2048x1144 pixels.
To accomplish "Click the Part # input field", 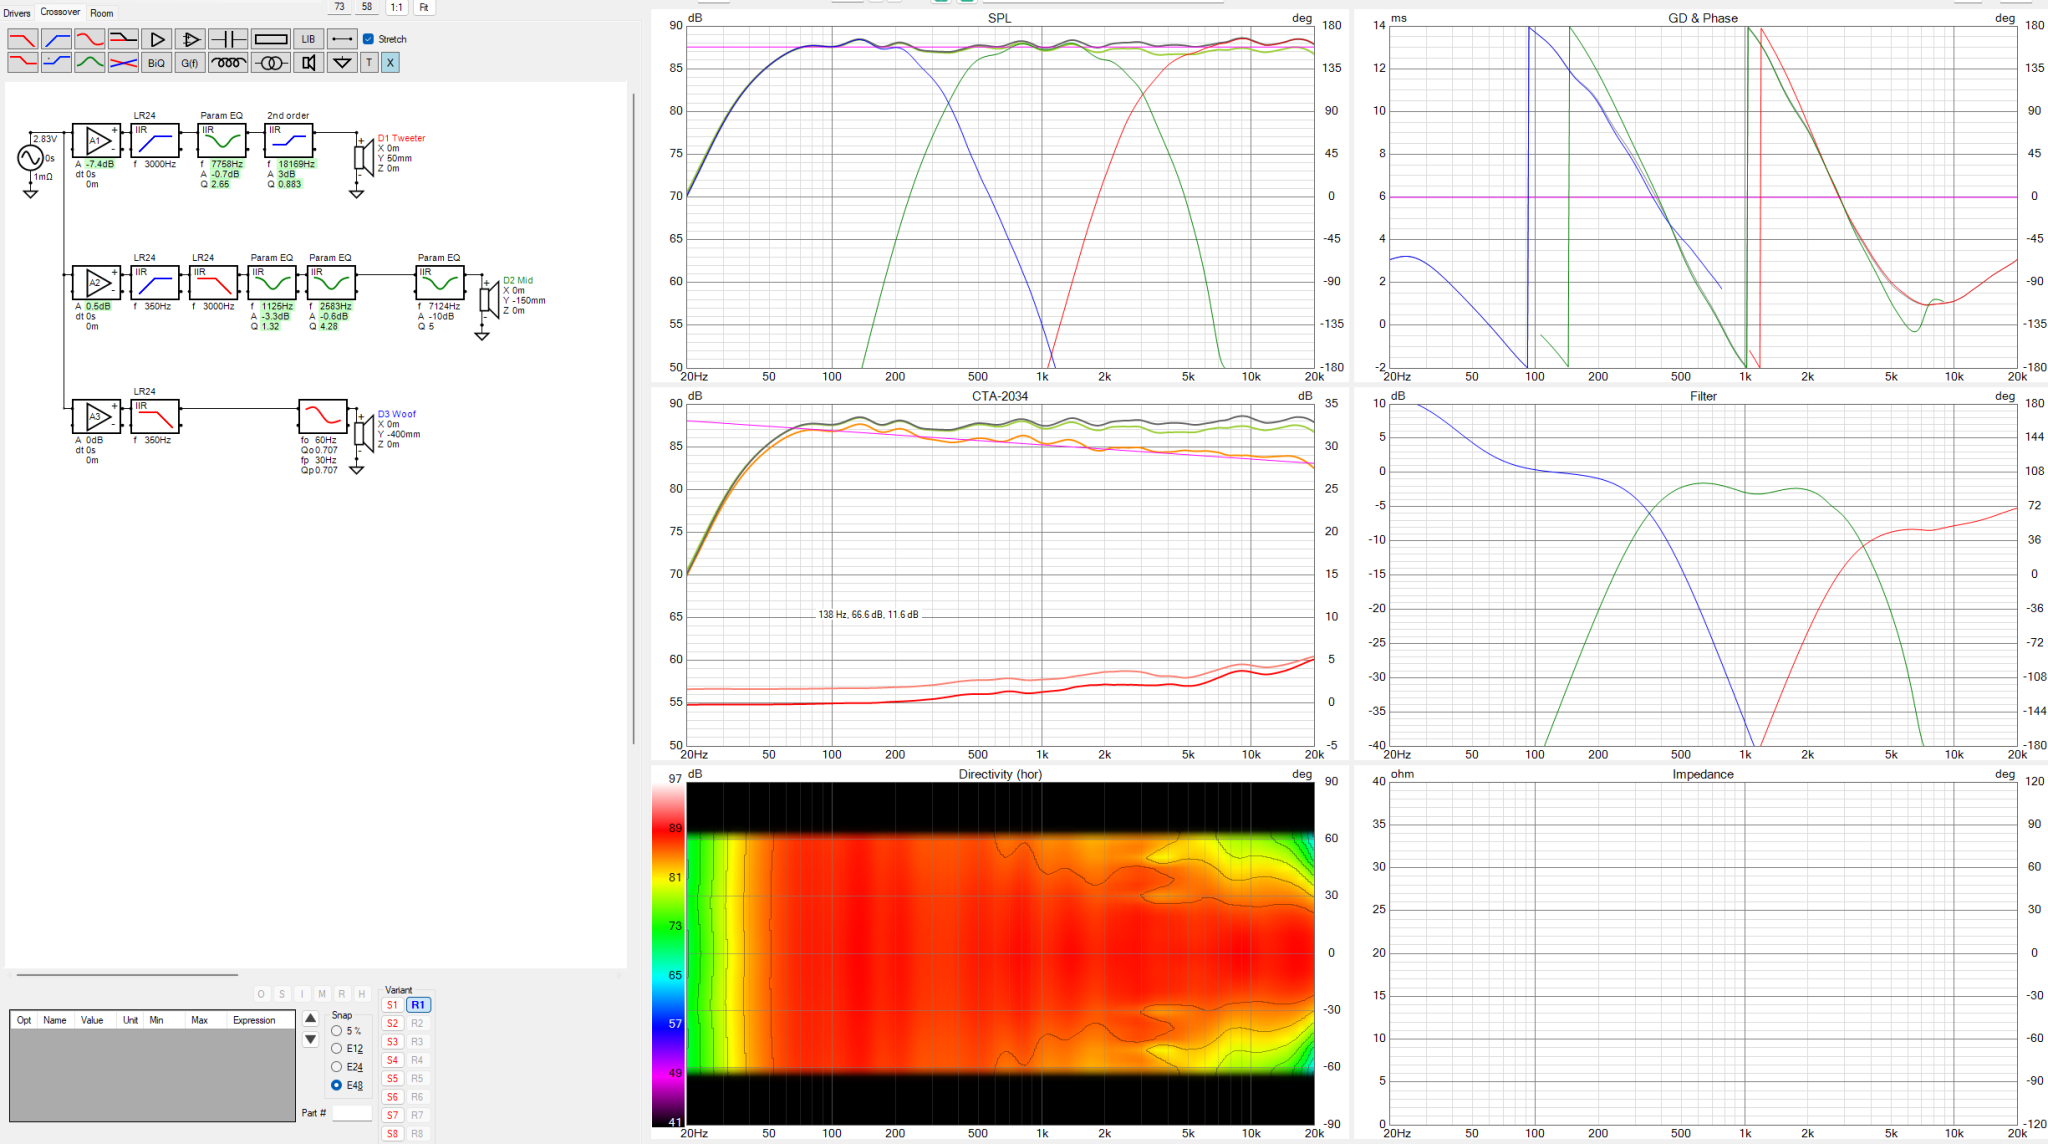I will (352, 1113).
